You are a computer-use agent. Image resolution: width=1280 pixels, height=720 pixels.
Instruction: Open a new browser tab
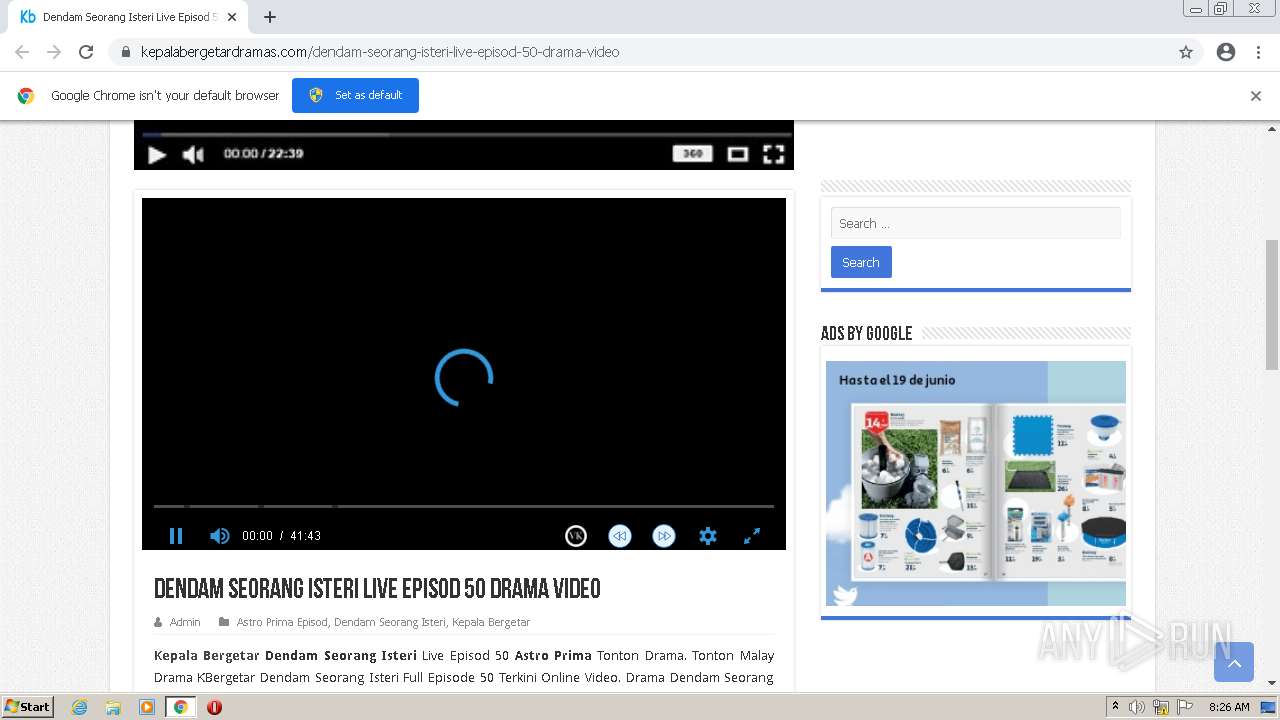point(270,17)
